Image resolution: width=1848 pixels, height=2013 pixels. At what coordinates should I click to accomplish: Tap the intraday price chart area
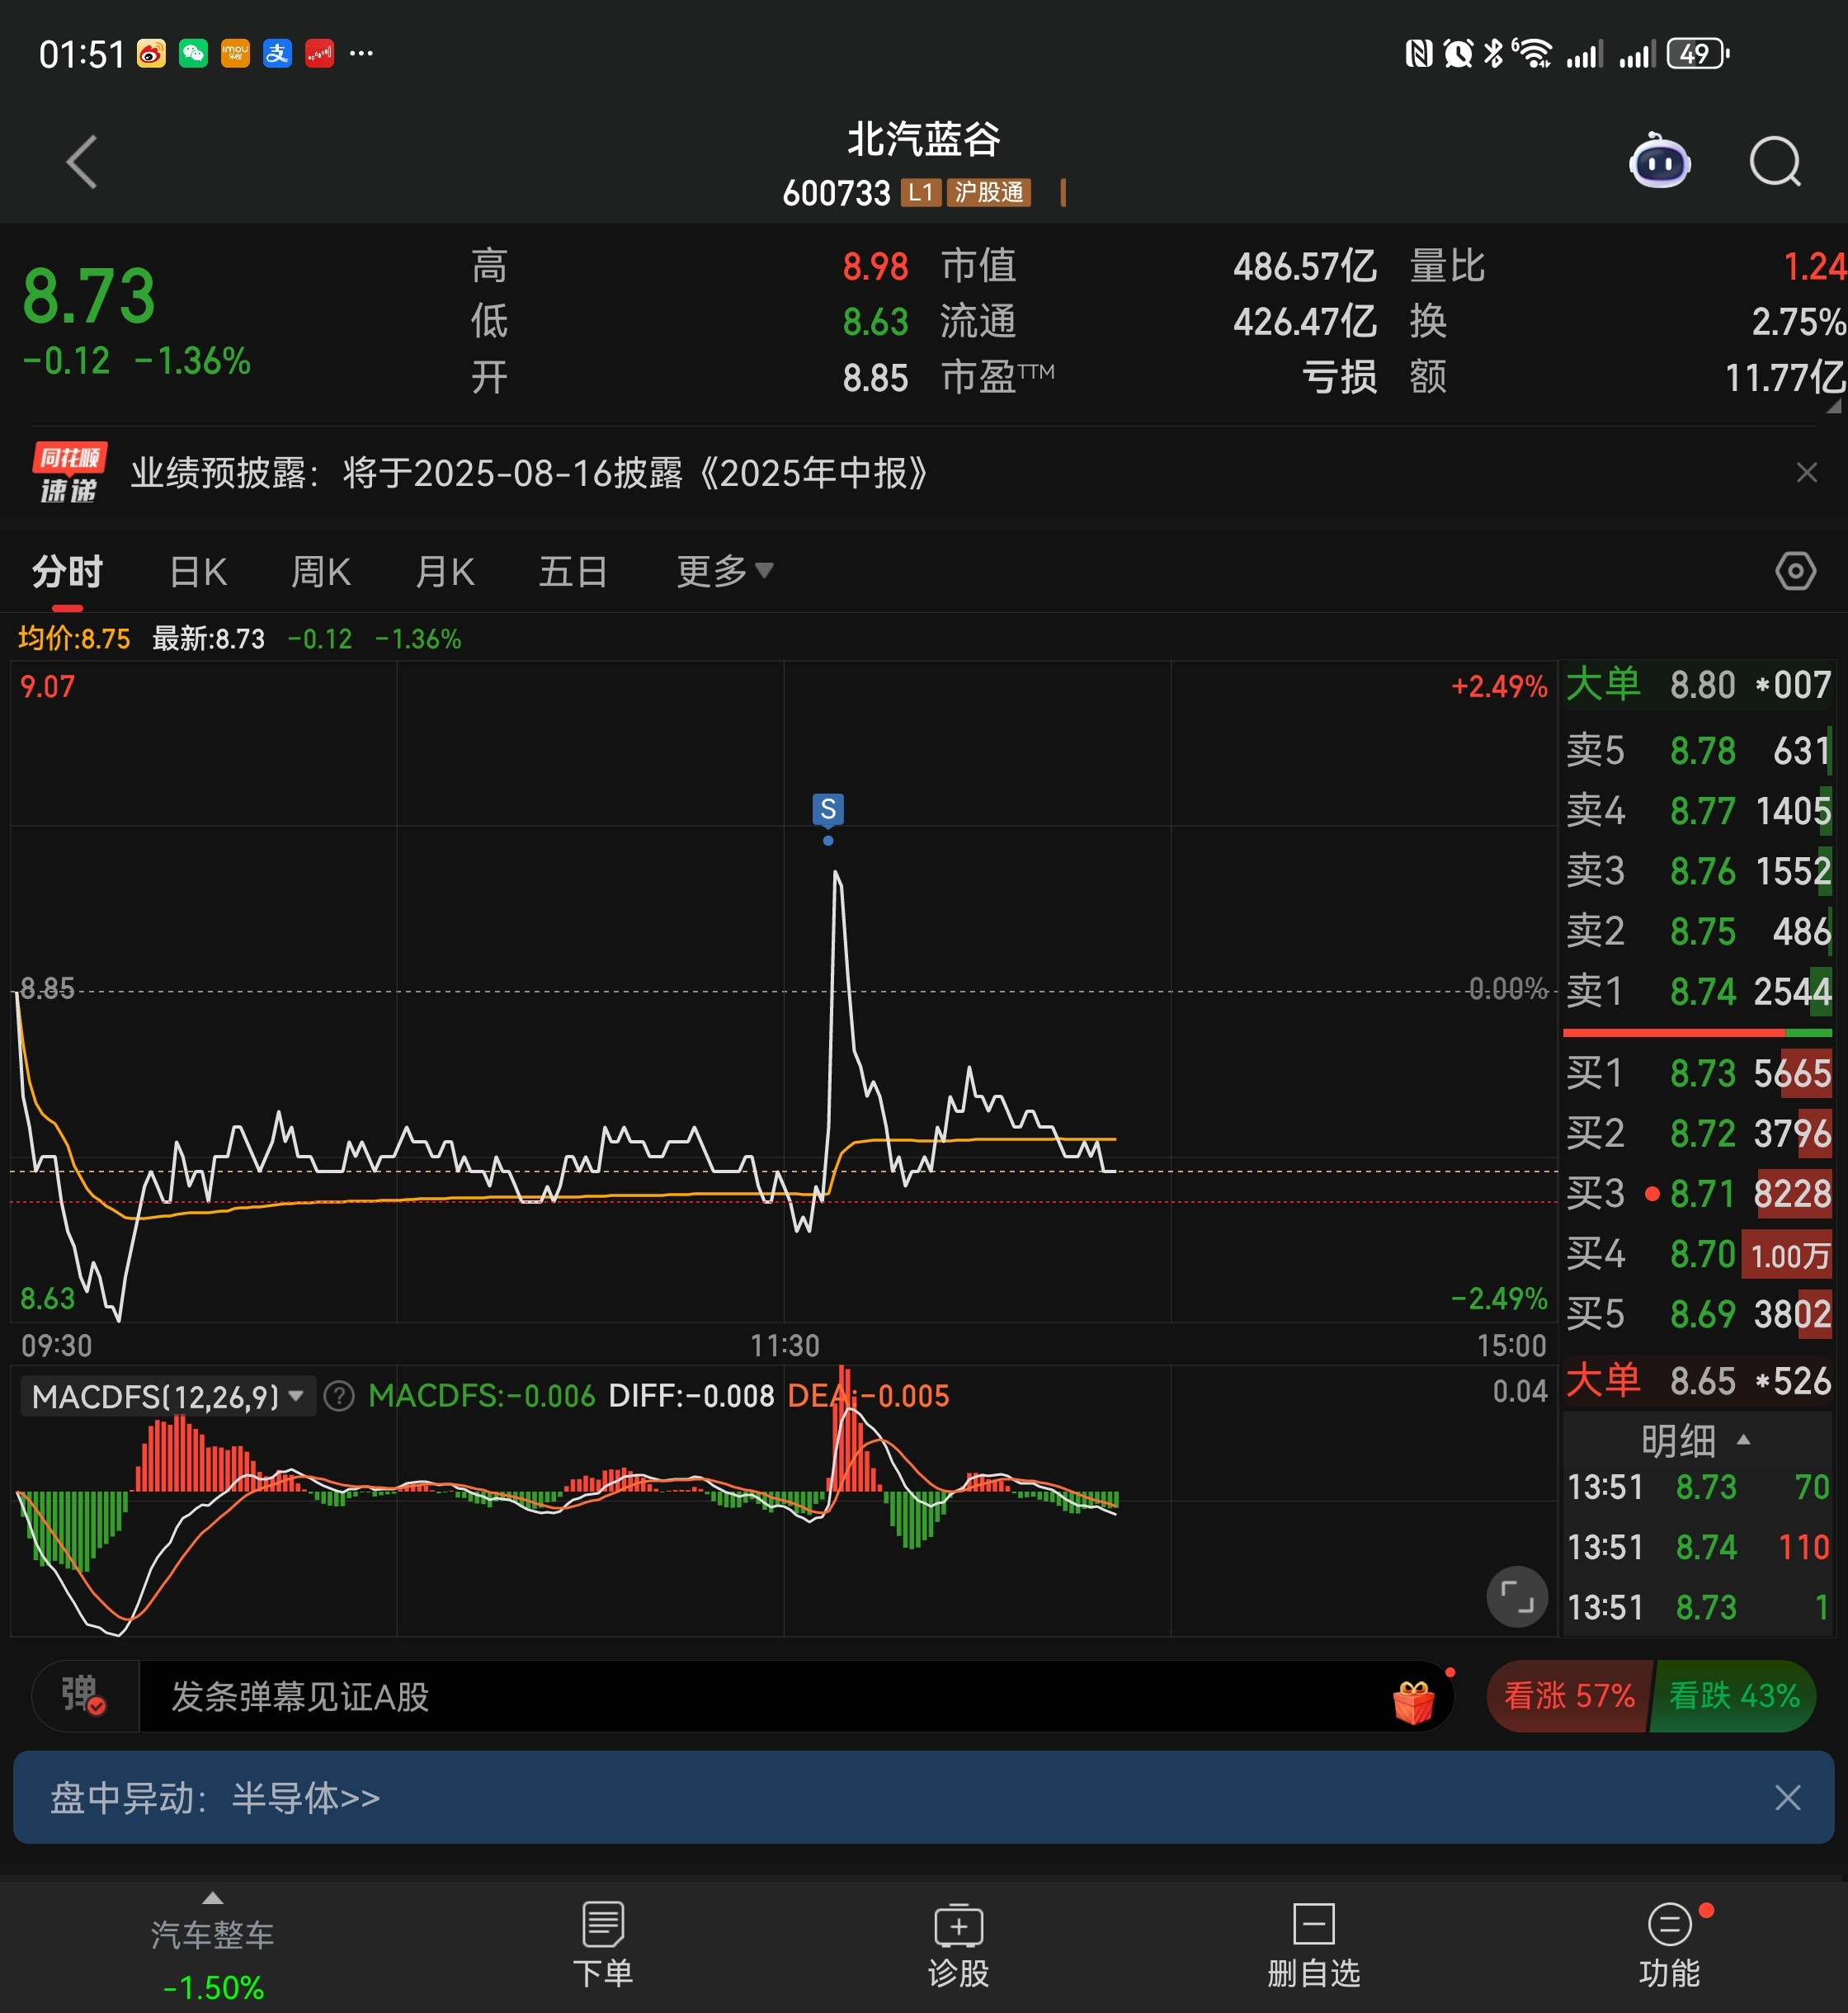[784, 992]
